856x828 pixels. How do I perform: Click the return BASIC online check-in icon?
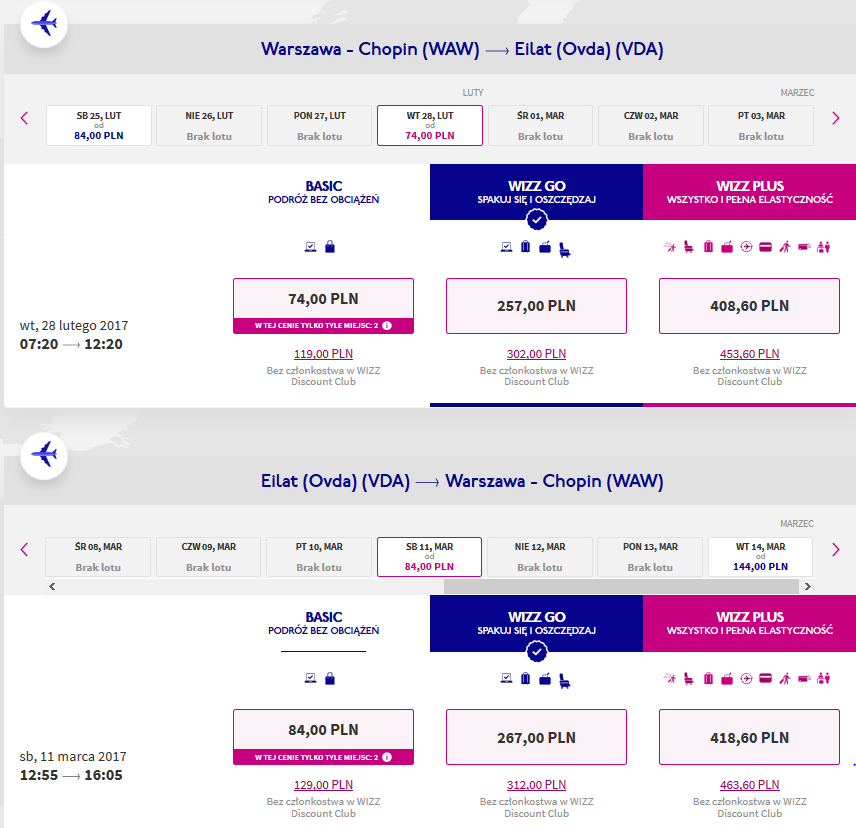[x=310, y=678]
